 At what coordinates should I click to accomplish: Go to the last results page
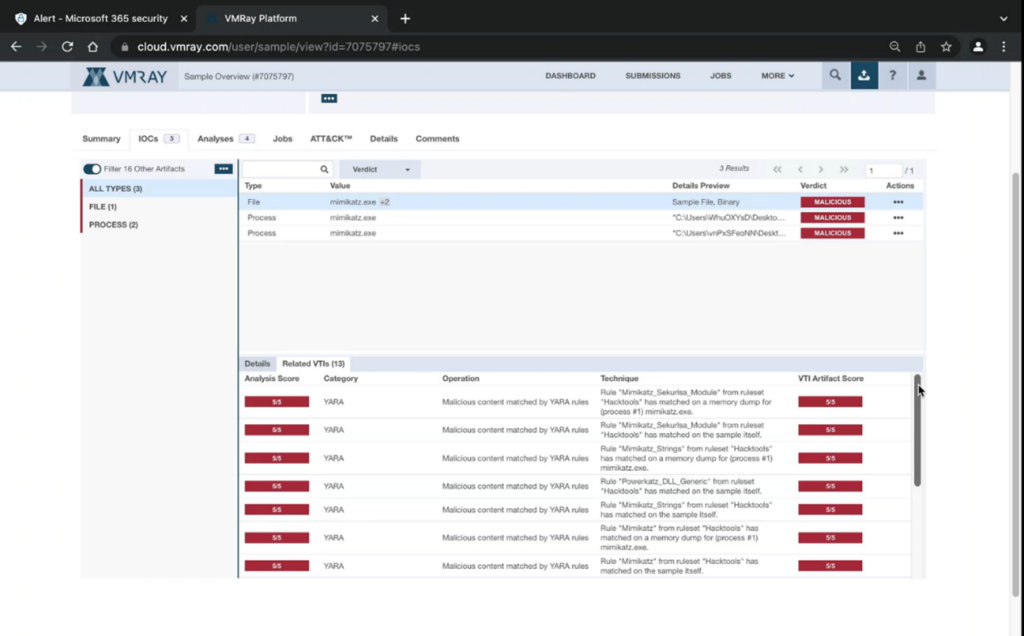click(x=844, y=169)
